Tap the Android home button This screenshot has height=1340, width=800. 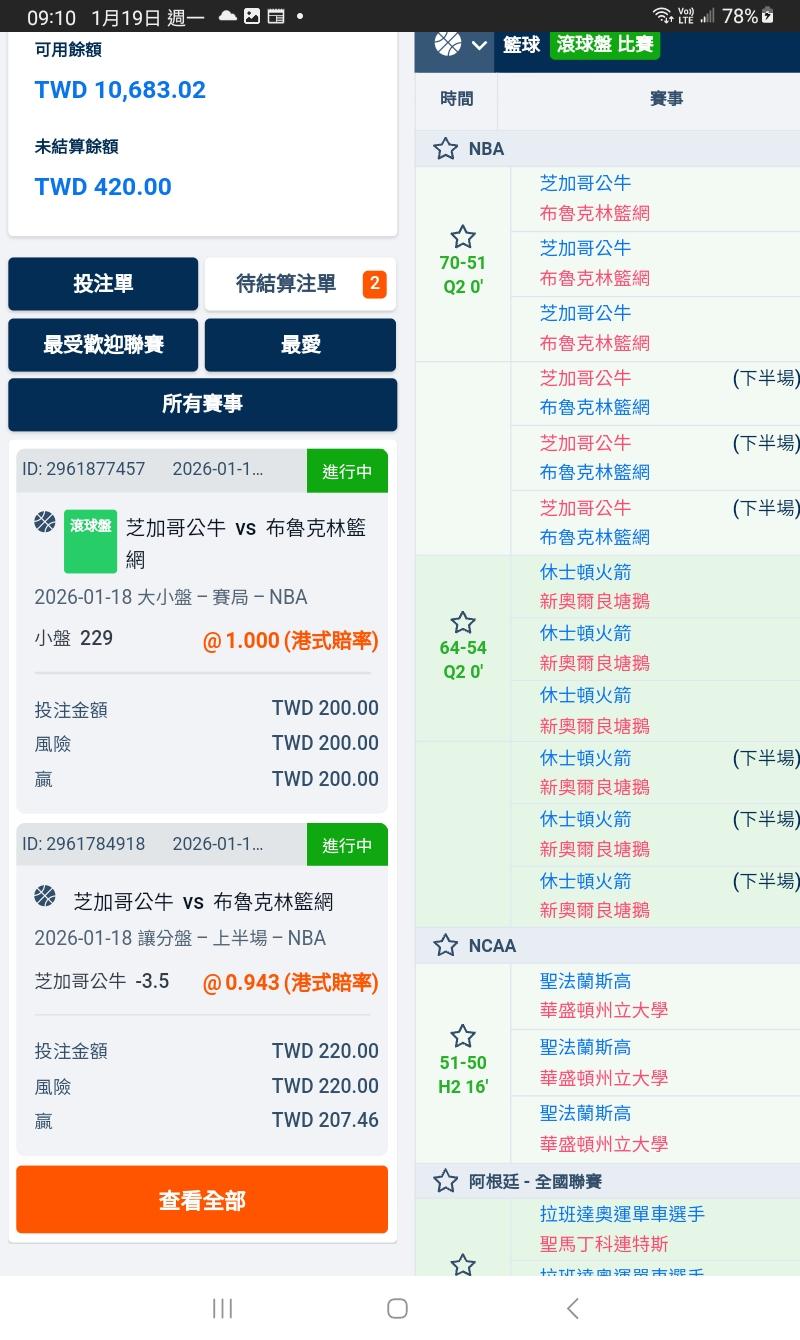click(x=397, y=1308)
